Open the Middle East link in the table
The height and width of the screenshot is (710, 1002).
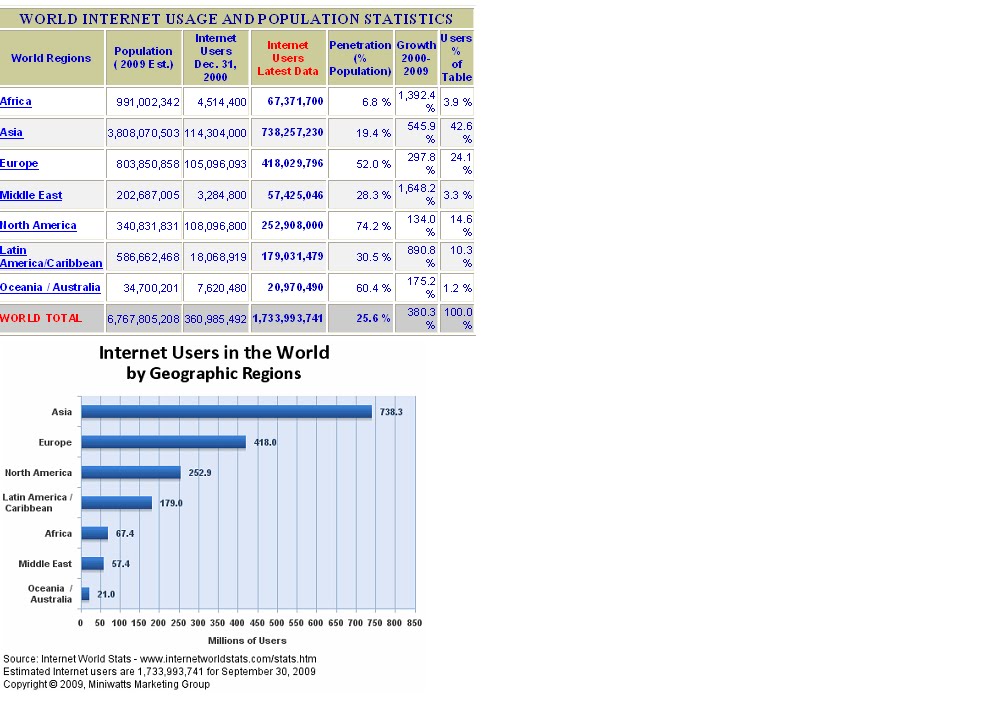(x=31, y=195)
